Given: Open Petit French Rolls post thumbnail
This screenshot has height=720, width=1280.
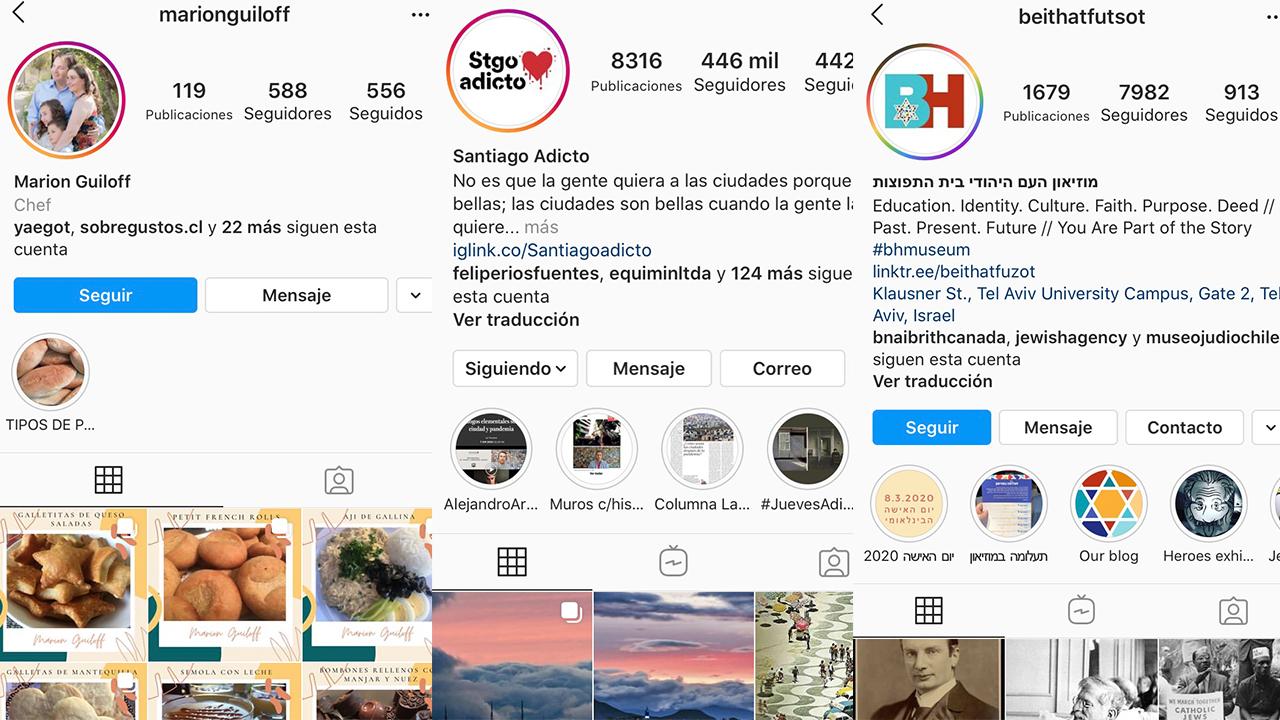Looking at the screenshot, I should tap(224, 584).
